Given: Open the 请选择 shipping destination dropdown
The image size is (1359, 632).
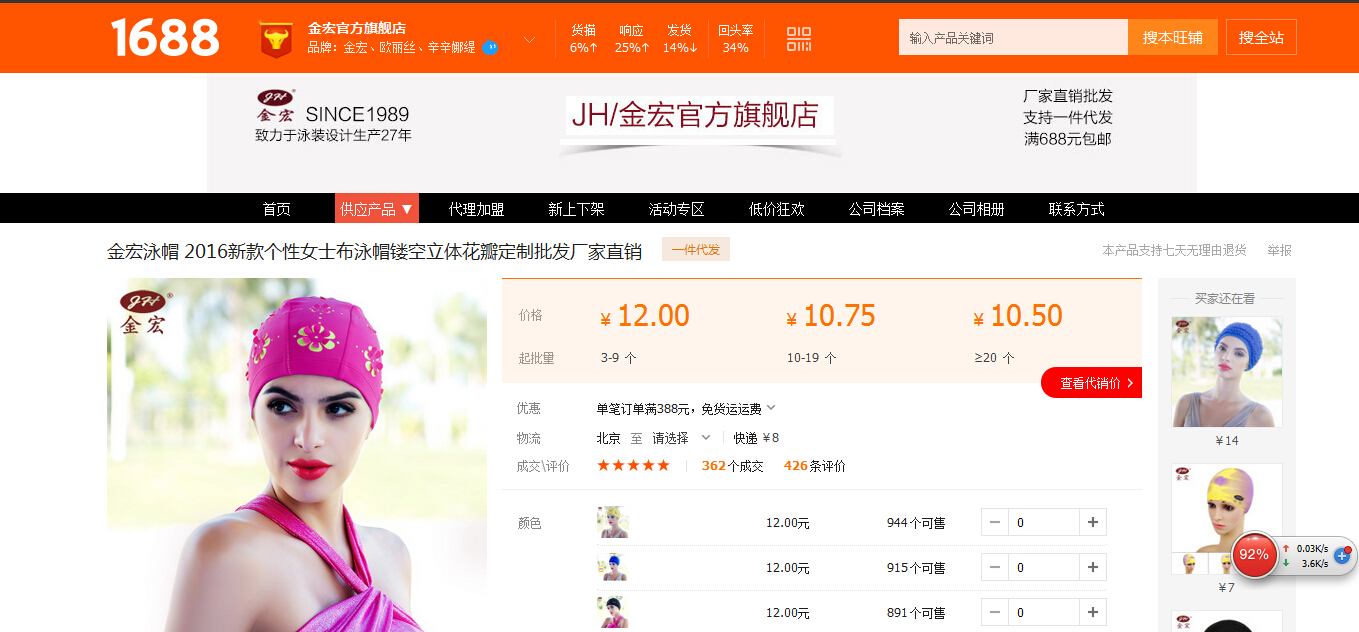Looking at the screenshot, I should pos(681,438).
